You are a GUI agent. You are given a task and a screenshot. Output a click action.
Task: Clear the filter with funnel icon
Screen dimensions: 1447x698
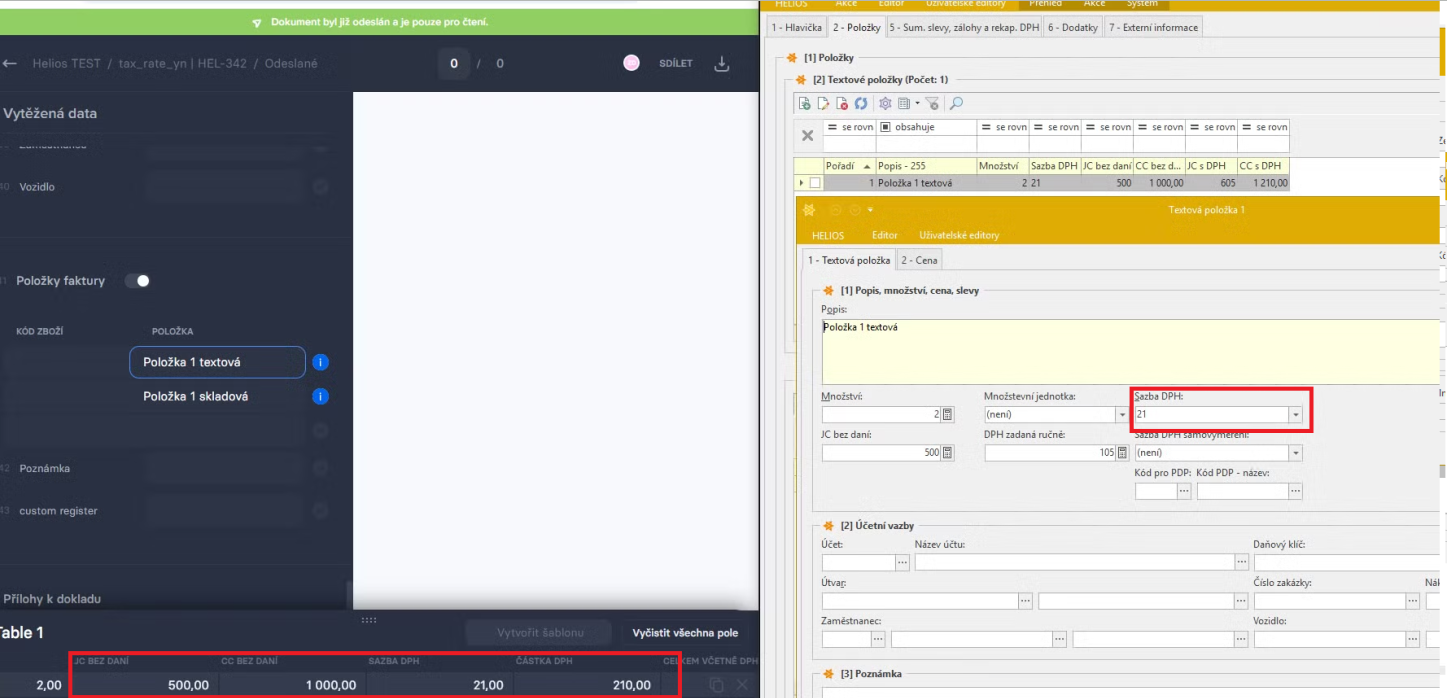[931, 103]
